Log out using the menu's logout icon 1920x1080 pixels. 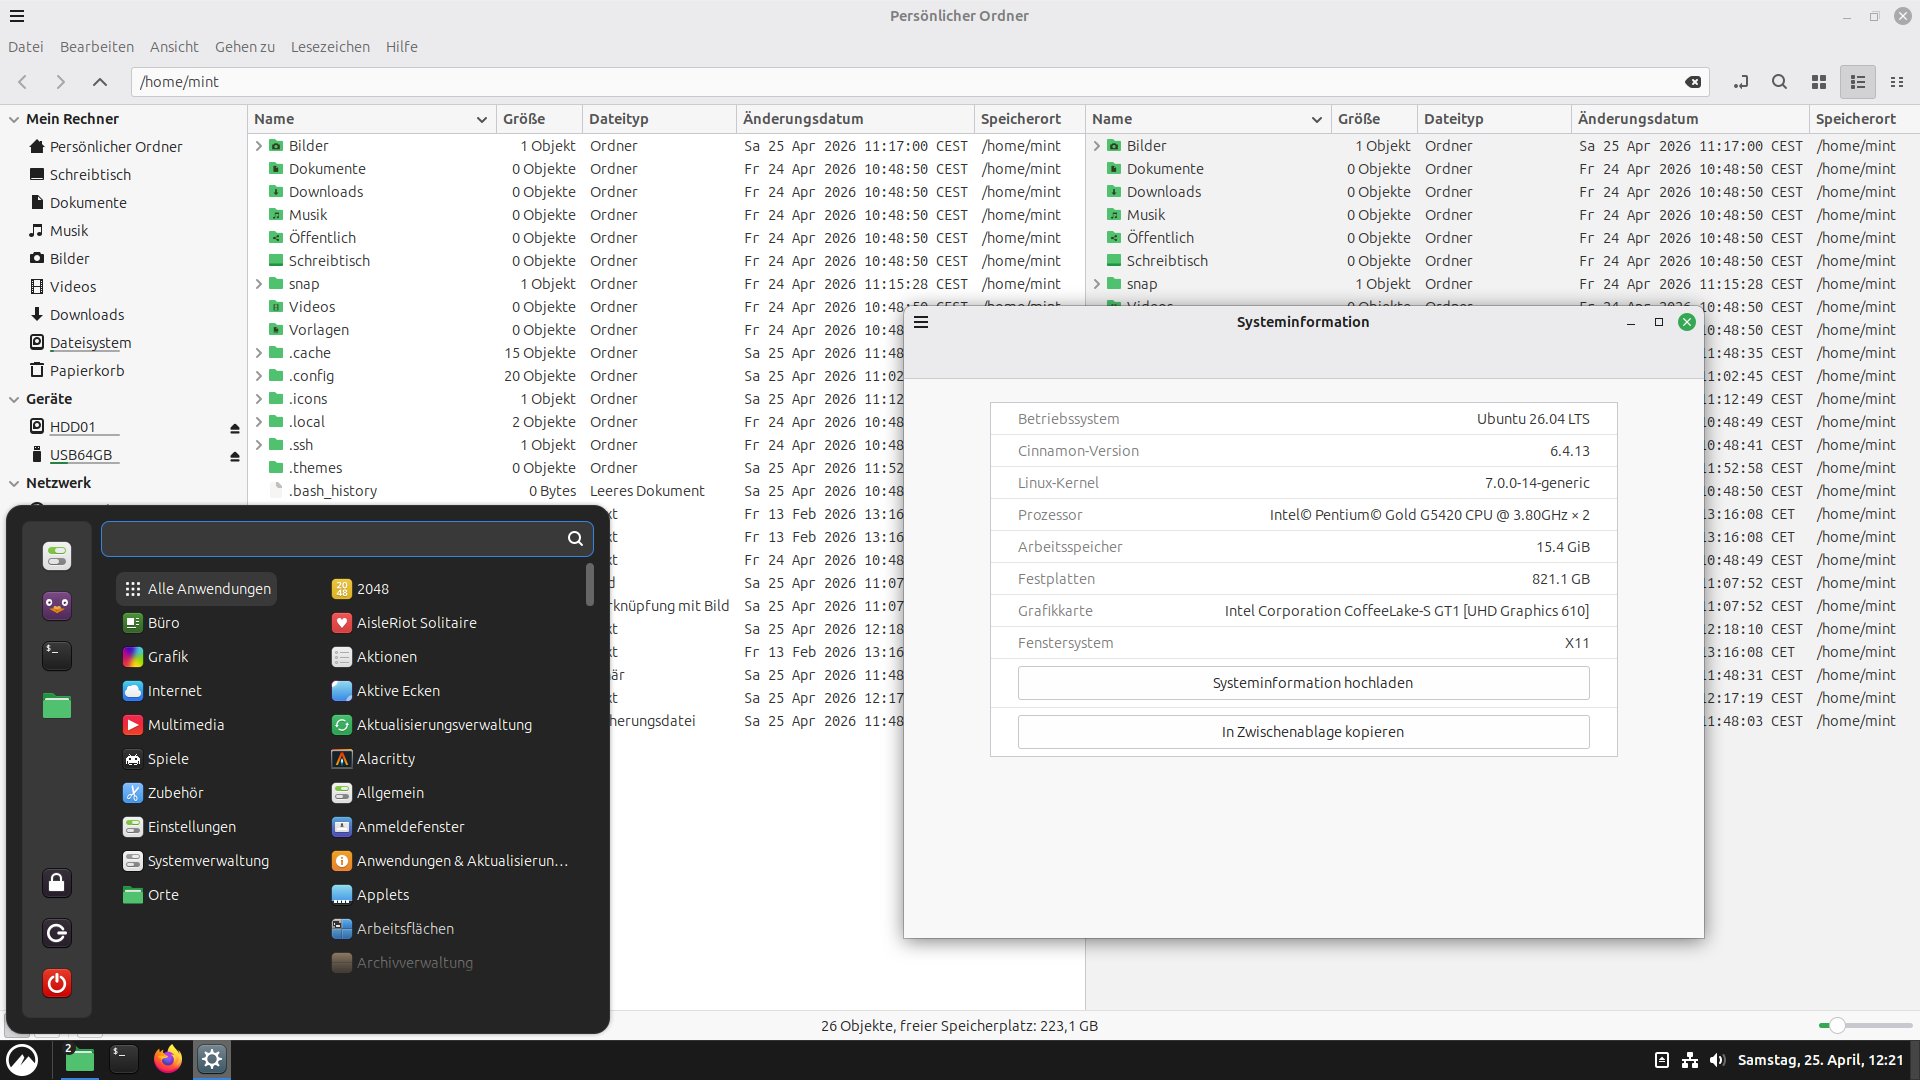click(57, 933)
